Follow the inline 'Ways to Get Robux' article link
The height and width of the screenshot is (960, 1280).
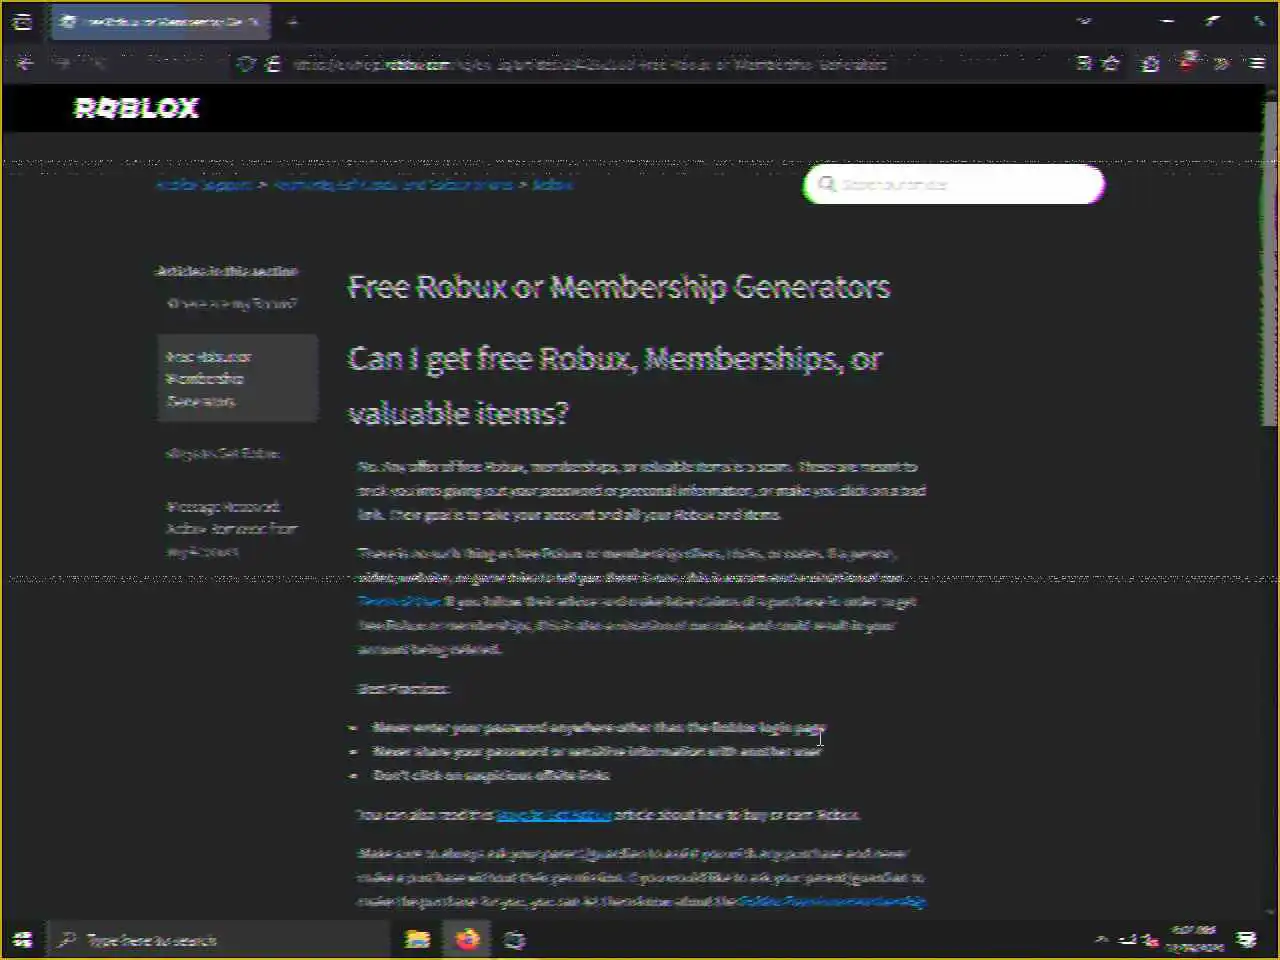tap(554, 815)
